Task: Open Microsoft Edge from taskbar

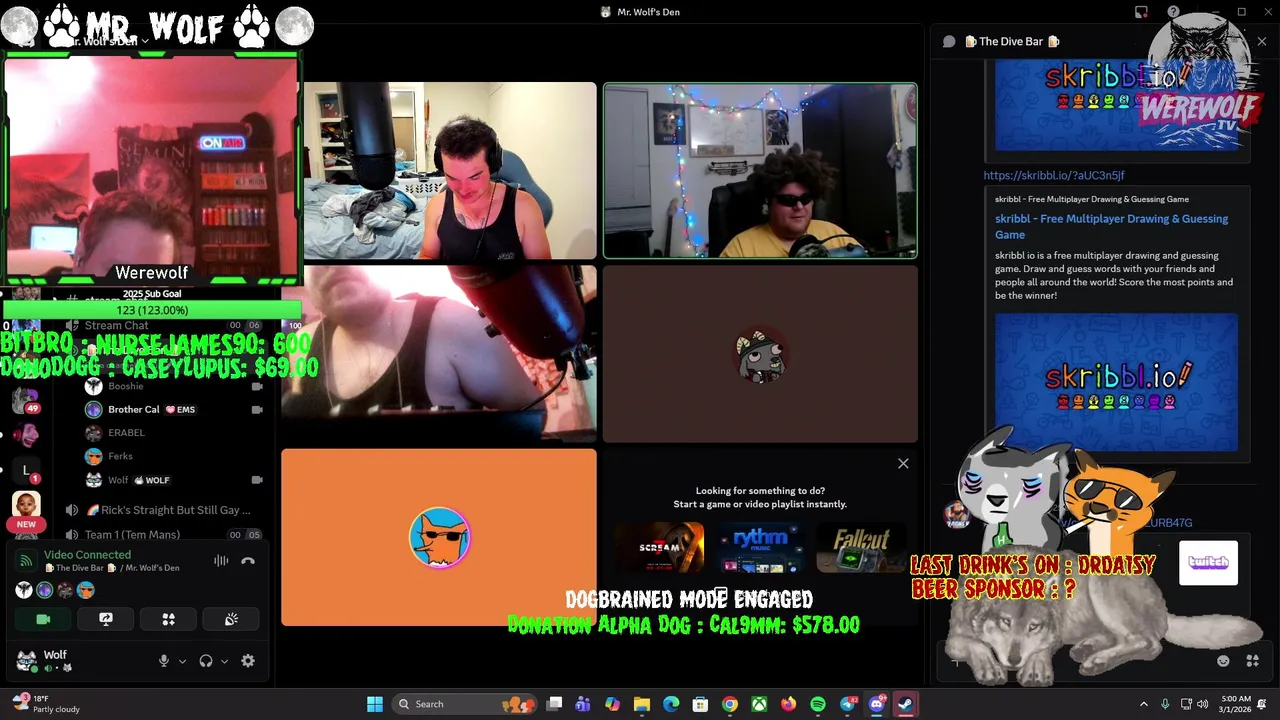Action: coord(671,704)
